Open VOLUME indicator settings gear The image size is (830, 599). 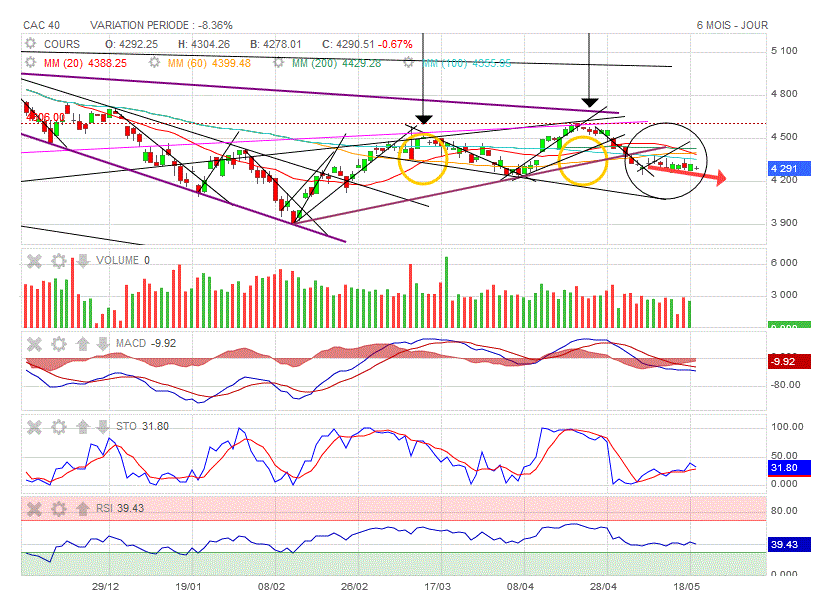point(58,260)
